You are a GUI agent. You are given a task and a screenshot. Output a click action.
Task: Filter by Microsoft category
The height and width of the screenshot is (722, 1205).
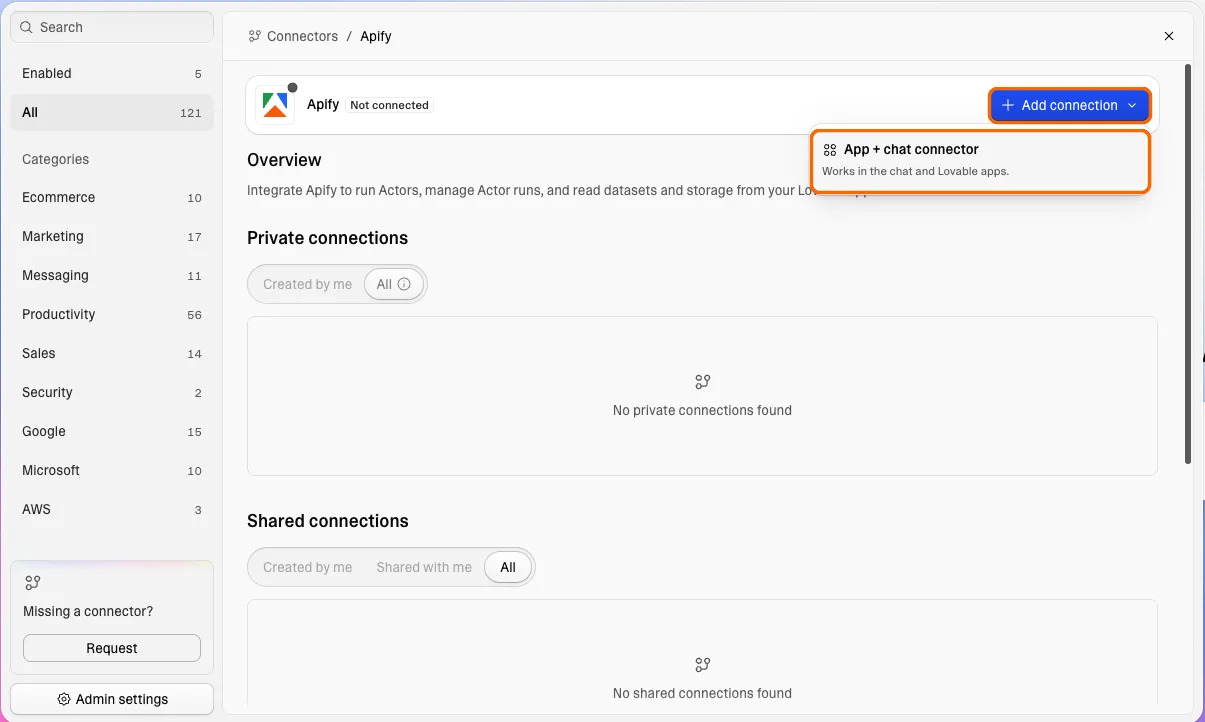pyautogui.click(x=112, y=470)
